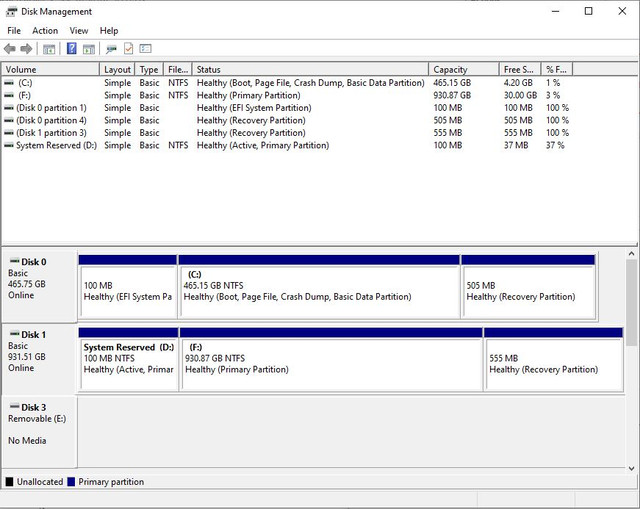
Task: Select the (Disk 1 partition 3) volume row
Action: [x=286, y=133]
